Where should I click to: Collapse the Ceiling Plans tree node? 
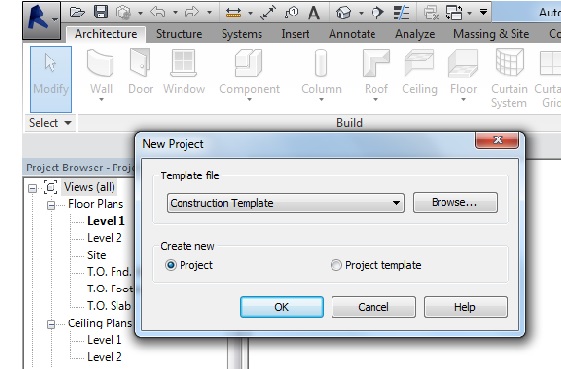tap(51, 324)
